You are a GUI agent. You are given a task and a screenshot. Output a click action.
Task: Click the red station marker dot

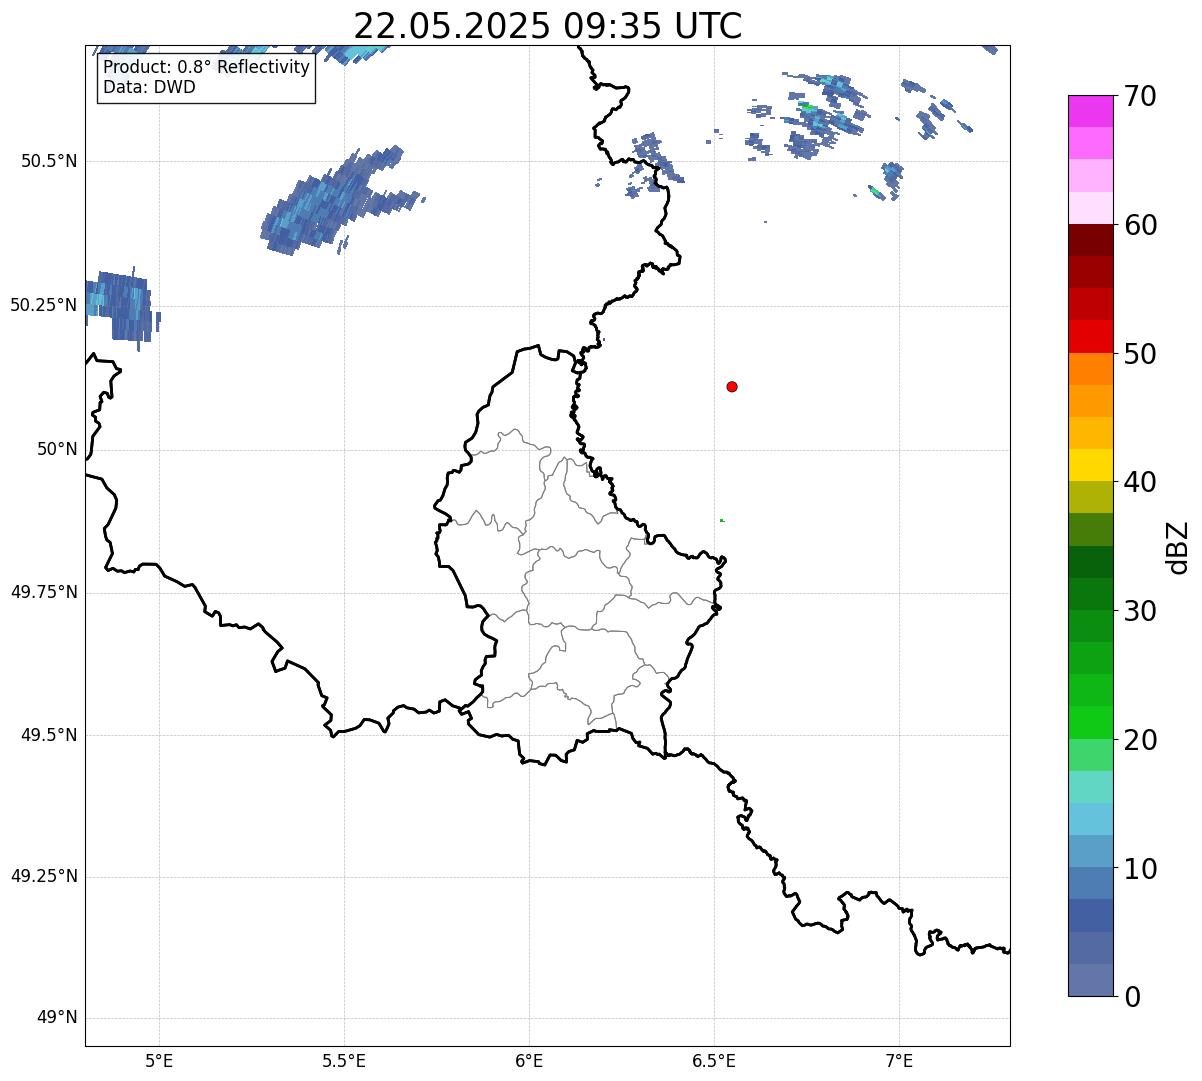click(x=732, y=387)
